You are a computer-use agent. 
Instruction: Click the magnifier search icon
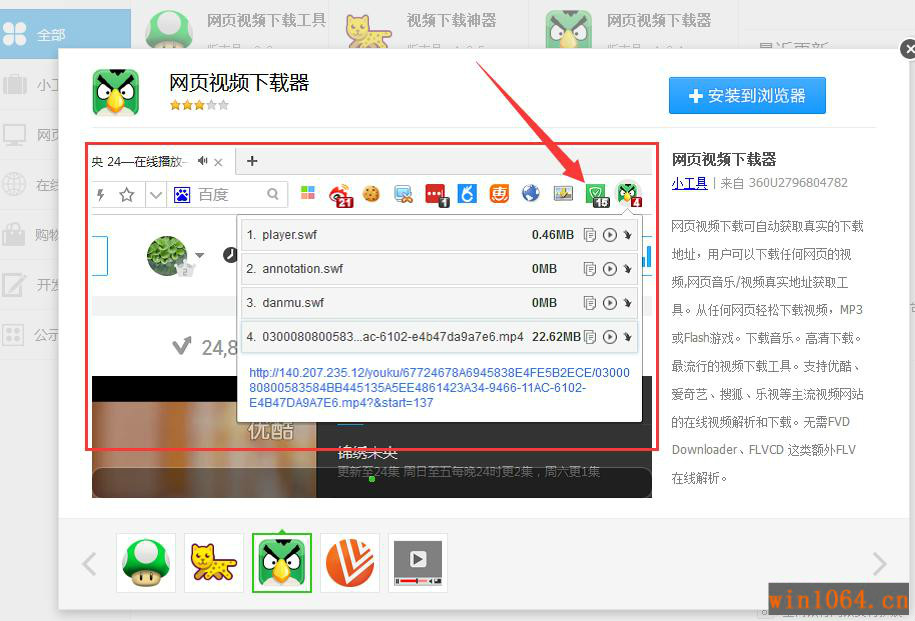(x=273, y=194)
